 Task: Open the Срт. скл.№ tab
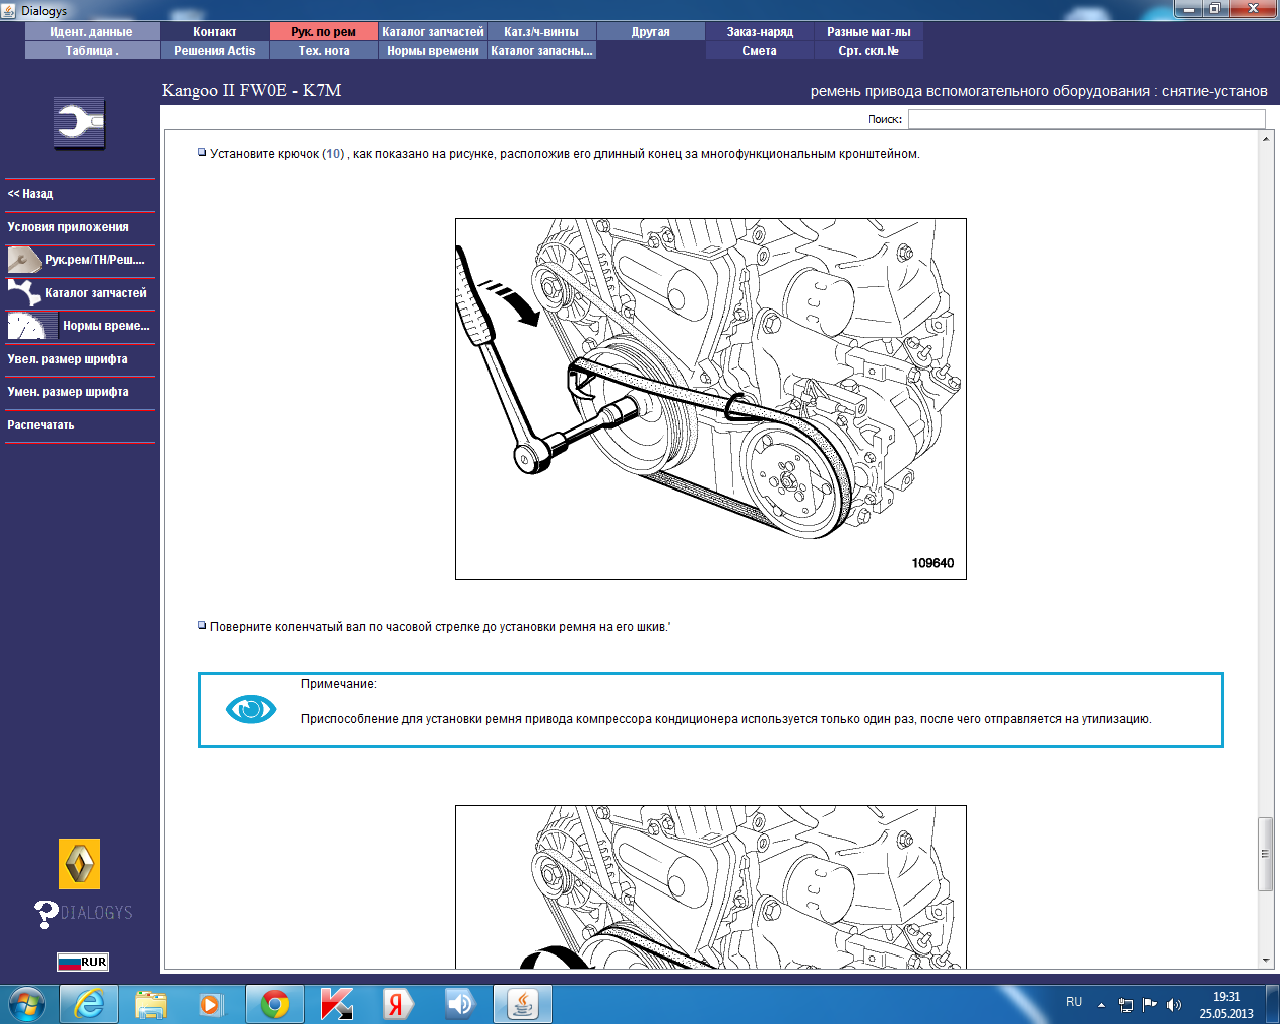869,51
